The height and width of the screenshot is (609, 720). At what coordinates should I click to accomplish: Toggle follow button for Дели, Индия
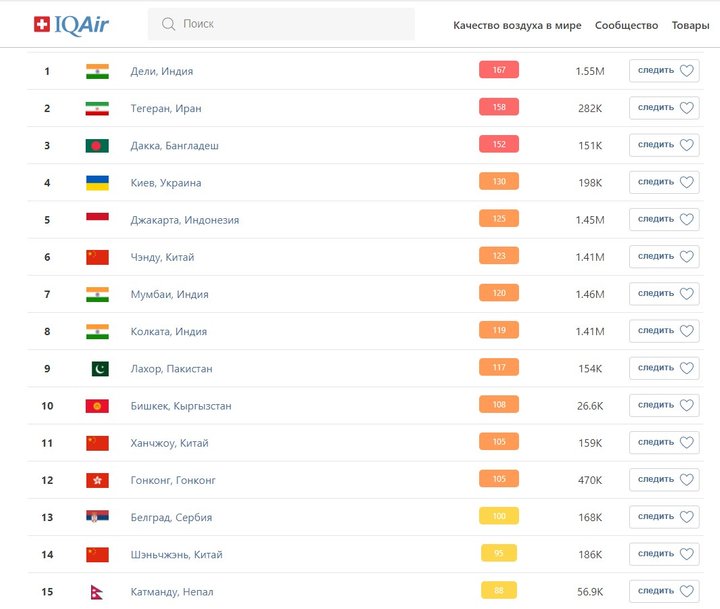[664, 71]
